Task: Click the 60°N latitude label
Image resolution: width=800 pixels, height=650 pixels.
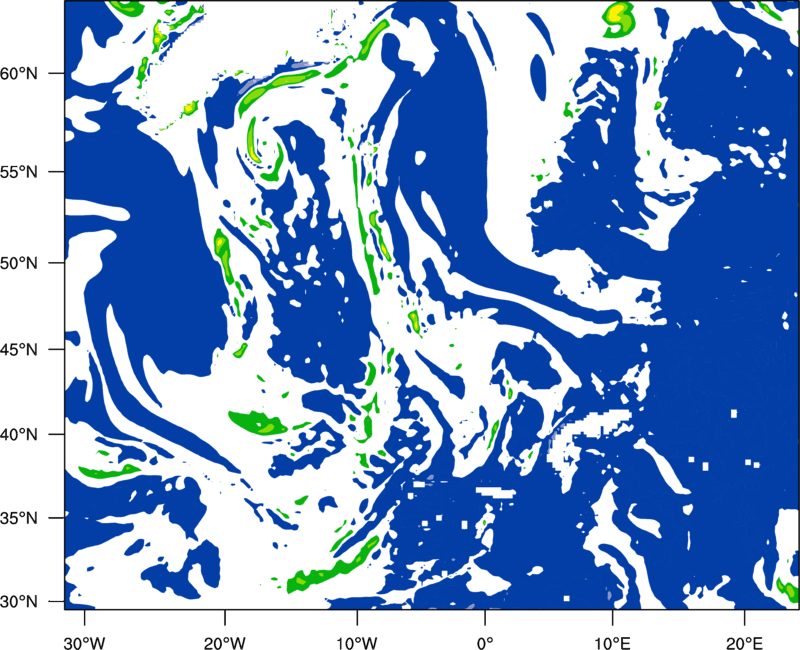Action: pyautogui.click(x=19, y=74)
